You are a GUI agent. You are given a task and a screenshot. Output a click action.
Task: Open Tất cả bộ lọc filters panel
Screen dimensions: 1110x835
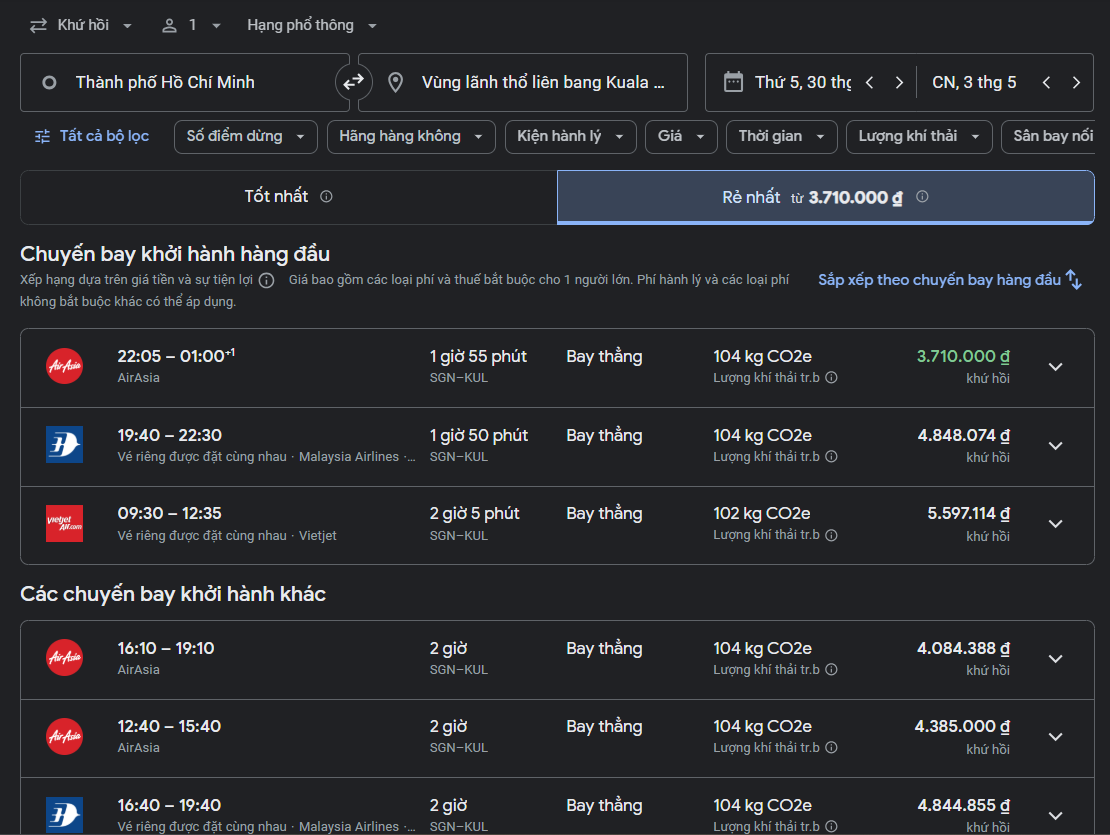(x=92, y=136)
